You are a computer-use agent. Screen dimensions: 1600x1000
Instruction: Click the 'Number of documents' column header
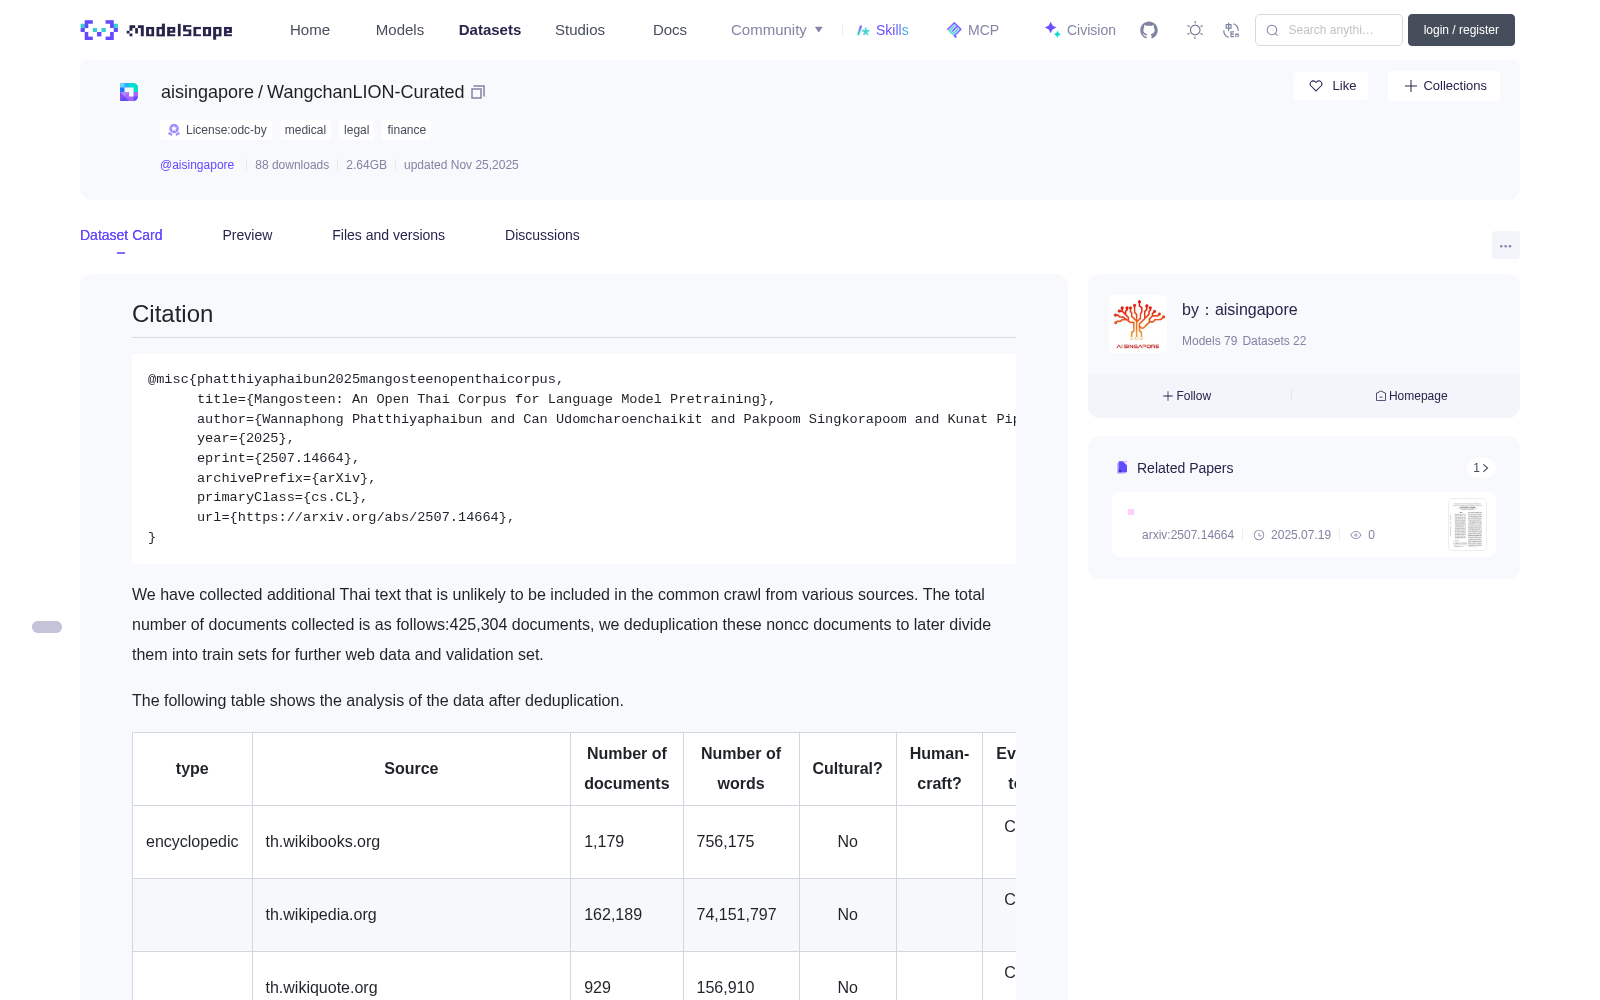(x=627, y=769)
